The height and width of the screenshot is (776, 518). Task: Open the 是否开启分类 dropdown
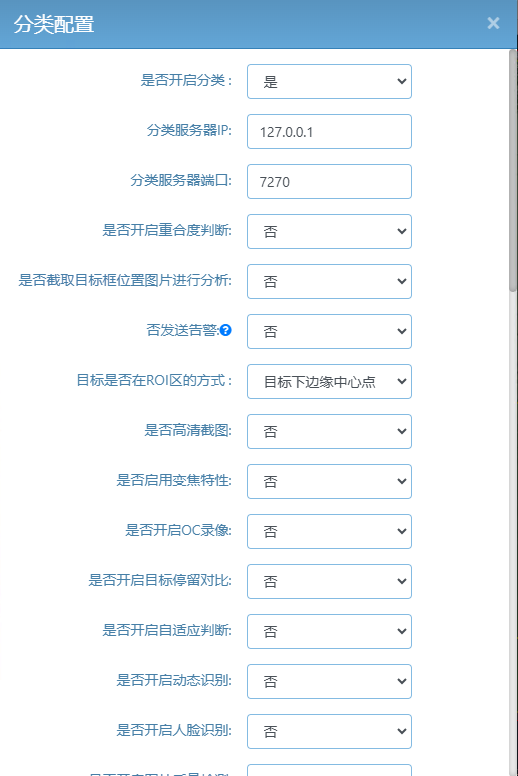(330, 82)
